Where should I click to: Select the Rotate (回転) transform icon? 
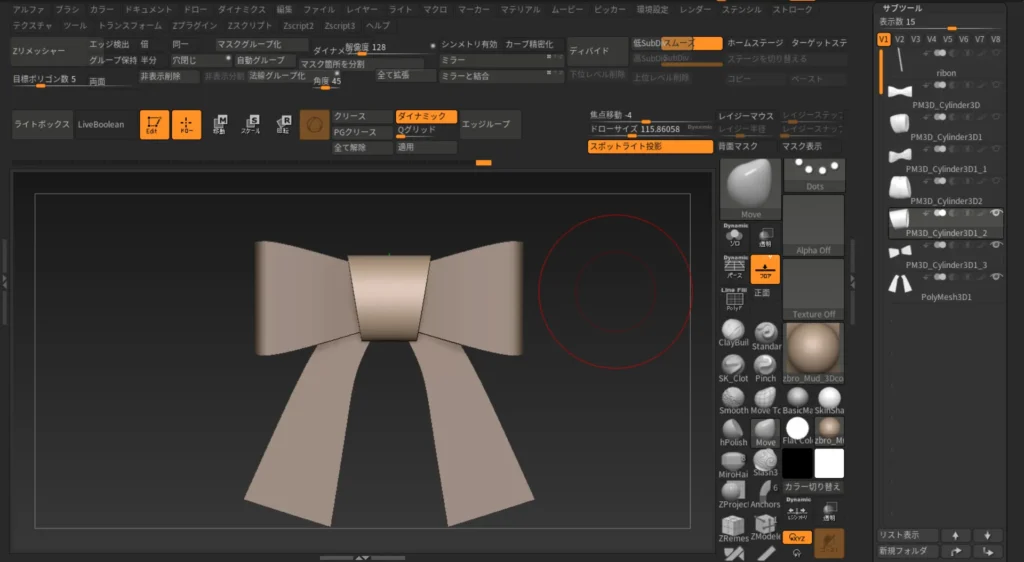(x=284, y=124)
